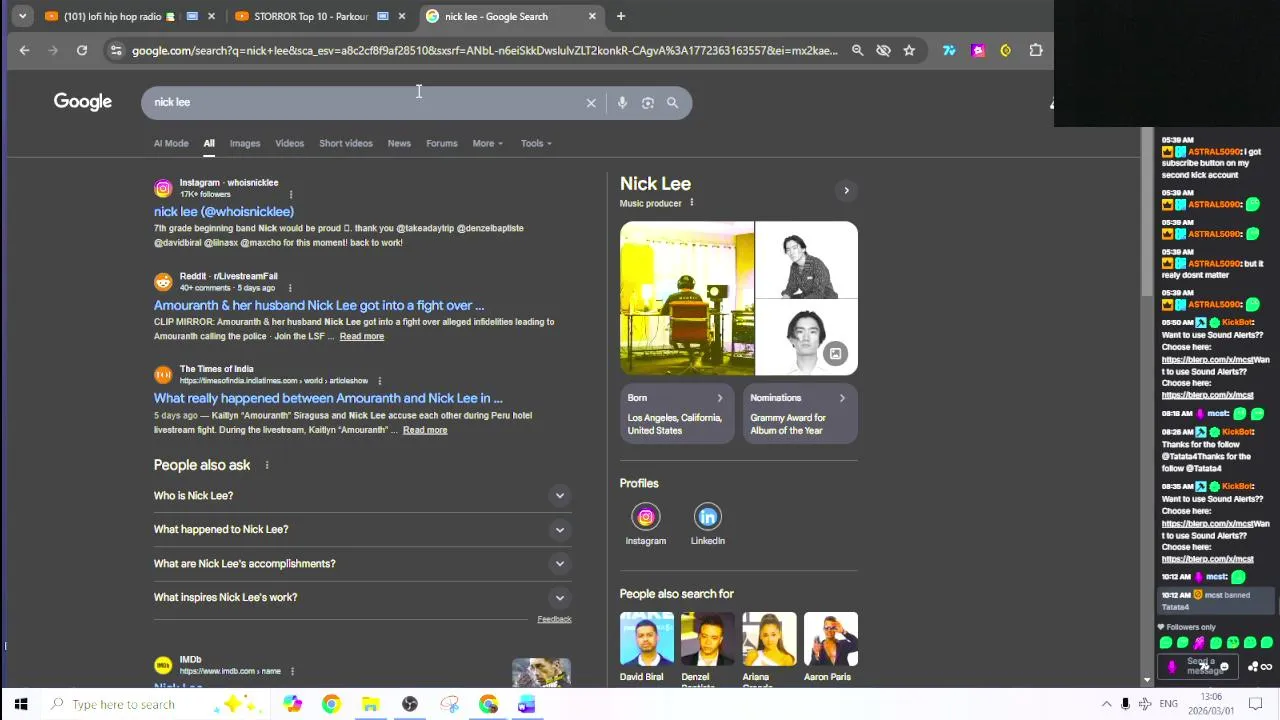The image size is (1280, 720).
Task: Switch to Images results tab
Action: (x=245, y=143)
